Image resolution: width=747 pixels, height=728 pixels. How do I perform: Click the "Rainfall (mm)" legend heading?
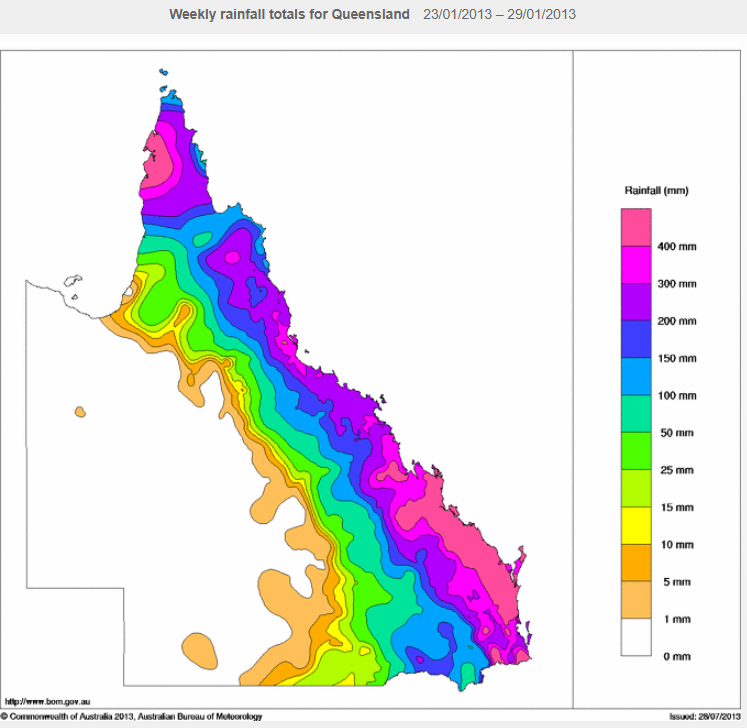click(656, 190)
